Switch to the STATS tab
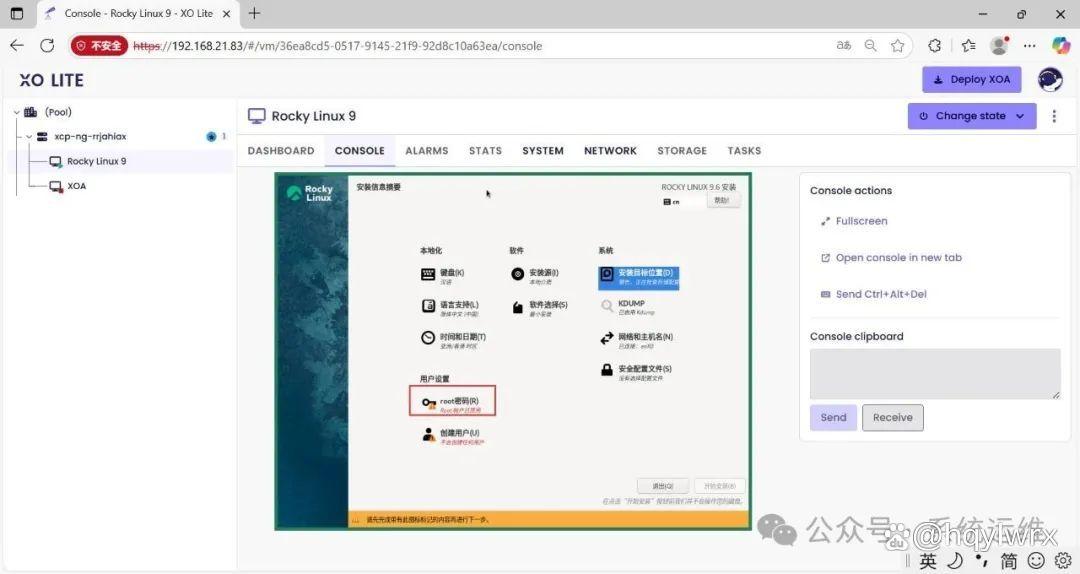The width and height of the screenshot is (1080, 574). (486, 151)
